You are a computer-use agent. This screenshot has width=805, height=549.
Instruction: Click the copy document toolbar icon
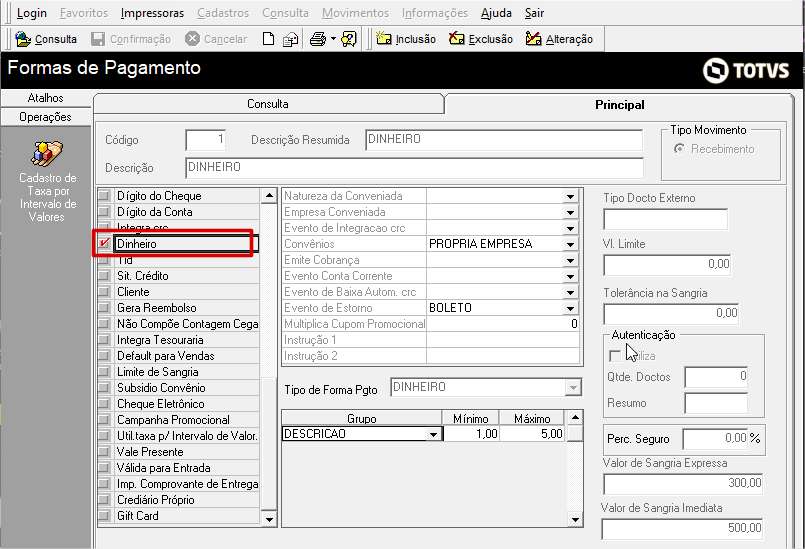click(291, 39)
